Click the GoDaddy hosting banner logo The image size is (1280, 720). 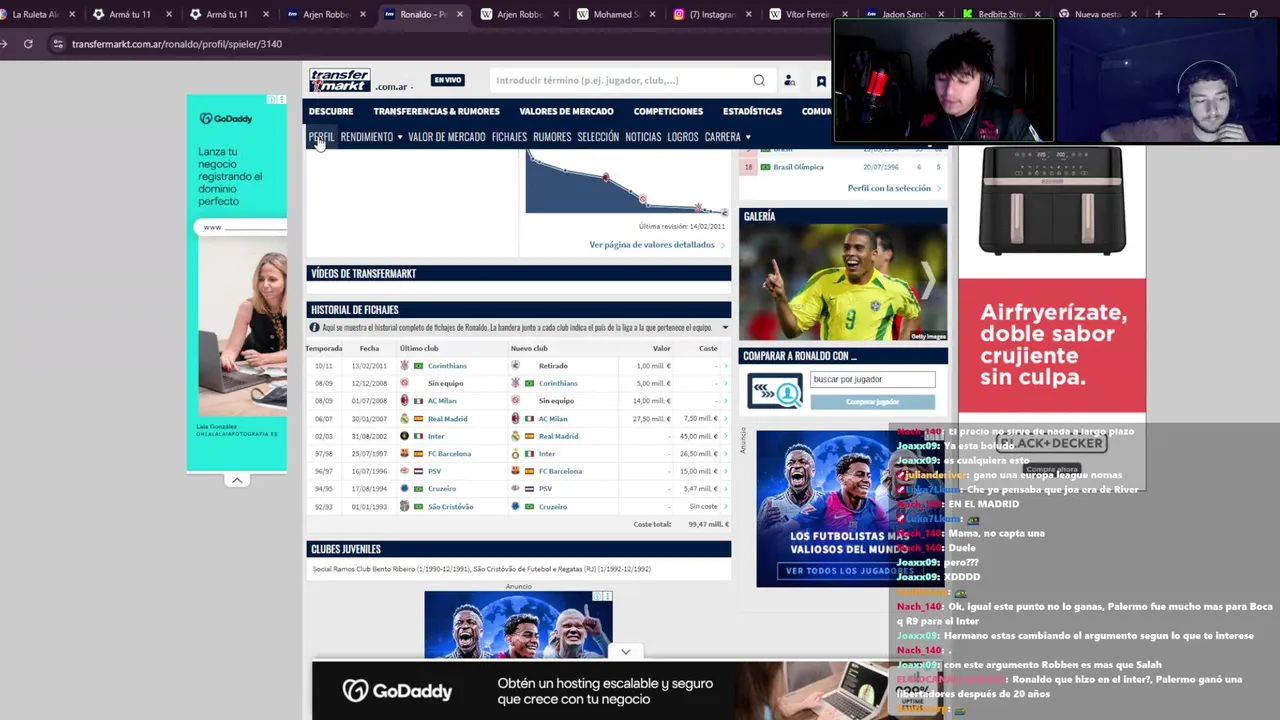click(x=397, y=691)
